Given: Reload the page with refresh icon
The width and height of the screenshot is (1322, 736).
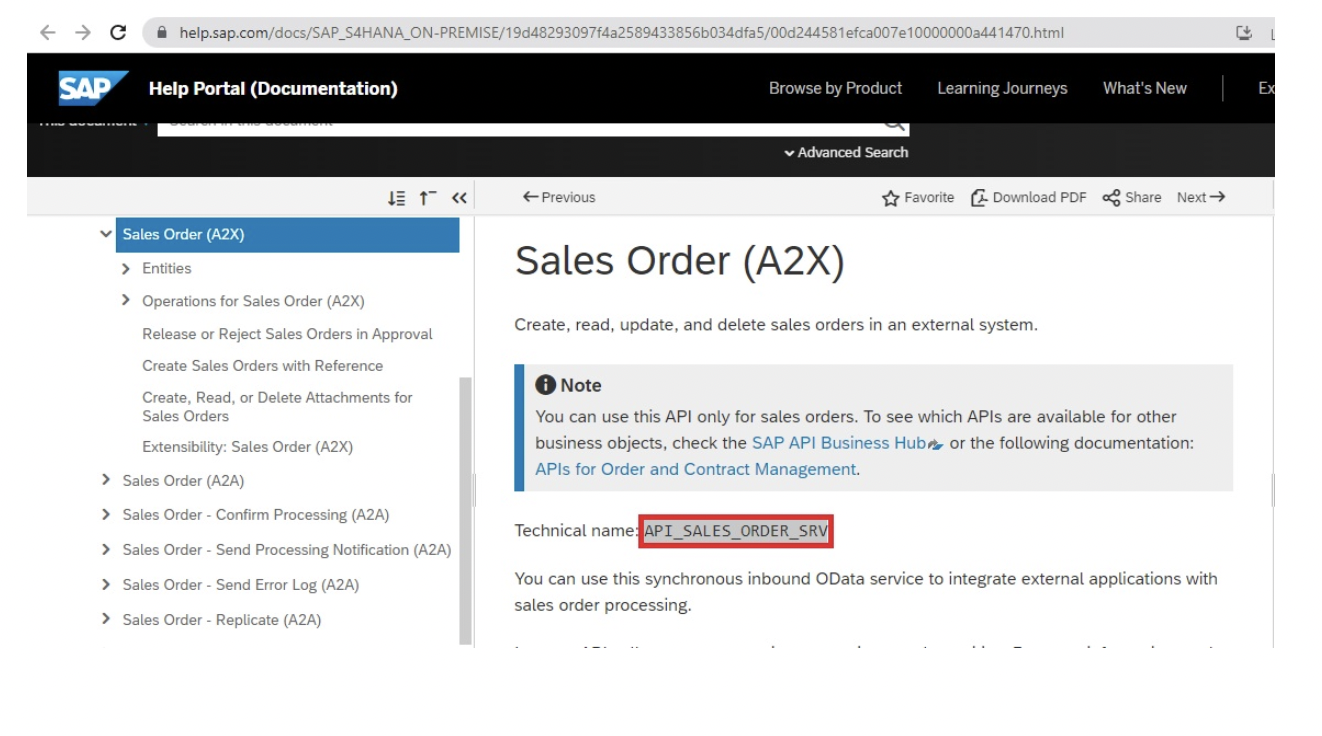Looking at the screenshot, I should [x=119, y=33].
